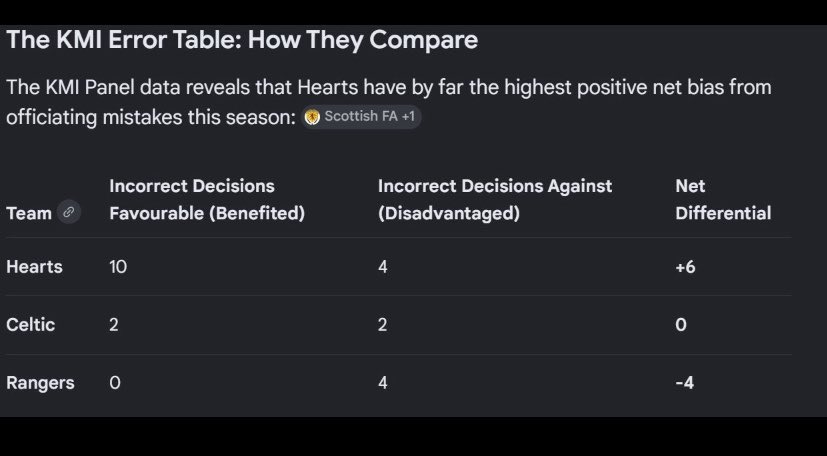Screen dimensions: 827x456
Task: Click the KMI Panel data paragraph text
Action: [x=389, y=102]
